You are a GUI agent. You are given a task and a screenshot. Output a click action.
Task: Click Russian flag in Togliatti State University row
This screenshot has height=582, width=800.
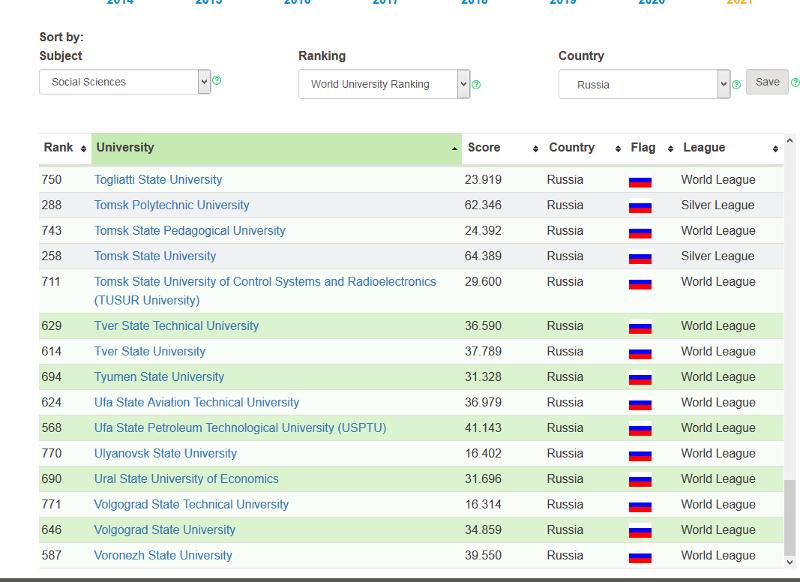(640, 181)
